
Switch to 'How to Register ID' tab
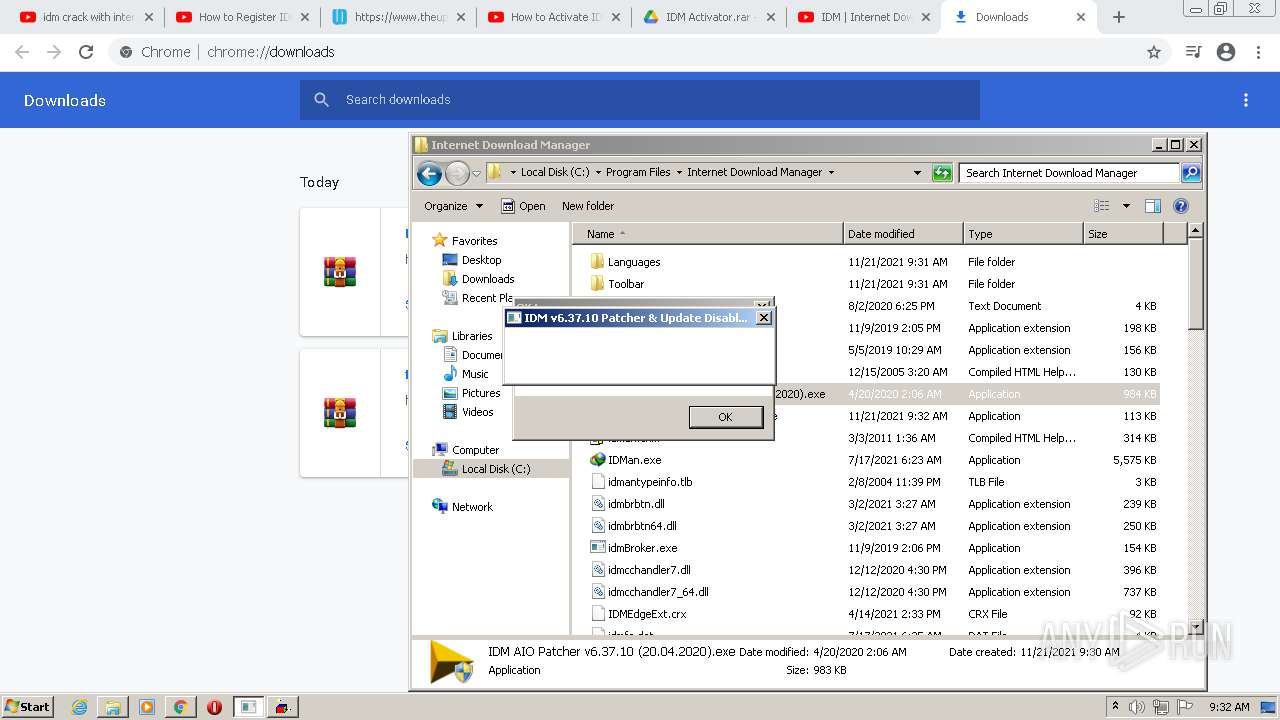tap(244, 17)
